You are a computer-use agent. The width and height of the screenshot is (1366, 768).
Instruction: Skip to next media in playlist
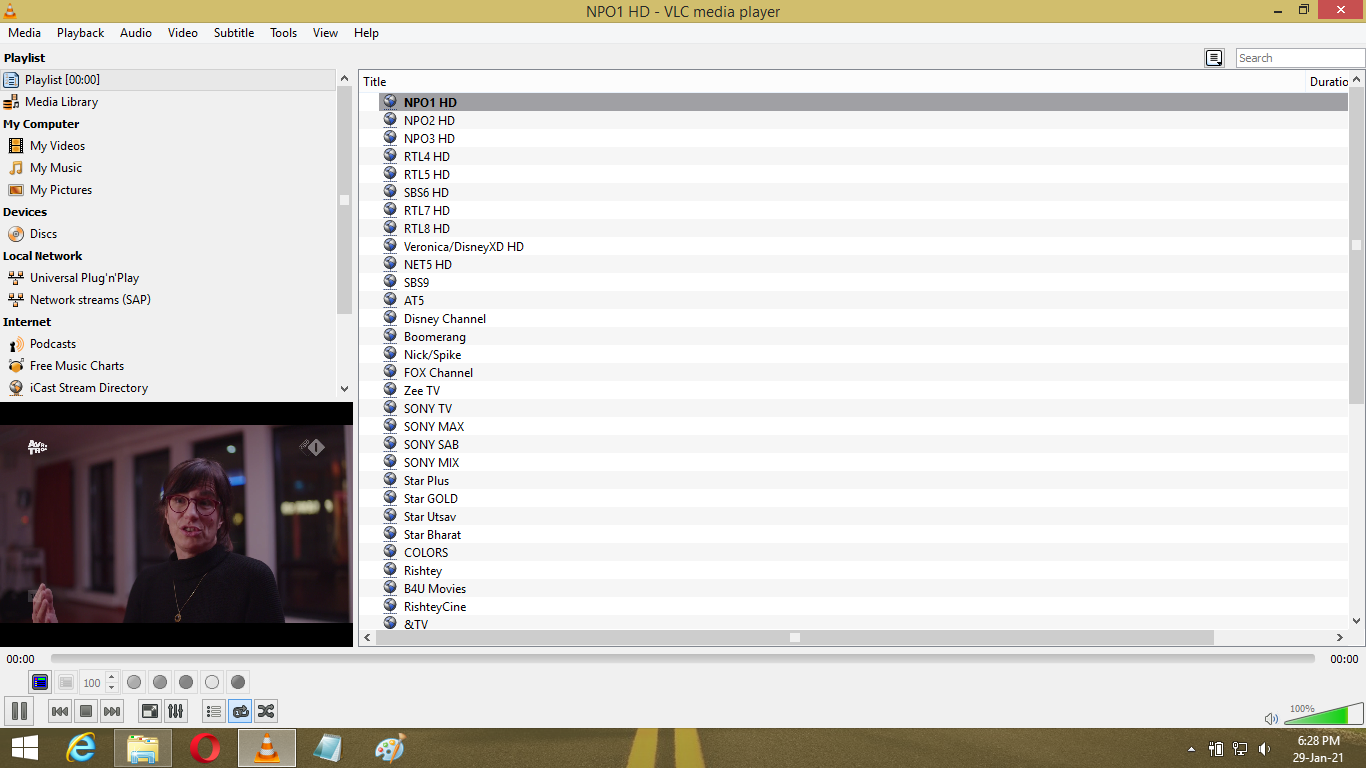coord(112,711)
